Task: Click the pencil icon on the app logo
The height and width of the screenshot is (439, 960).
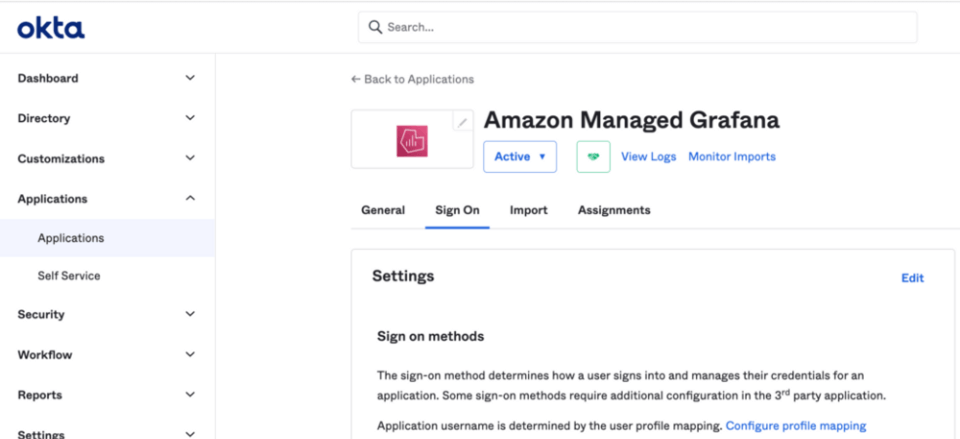Action: click(x=462, y=122)
